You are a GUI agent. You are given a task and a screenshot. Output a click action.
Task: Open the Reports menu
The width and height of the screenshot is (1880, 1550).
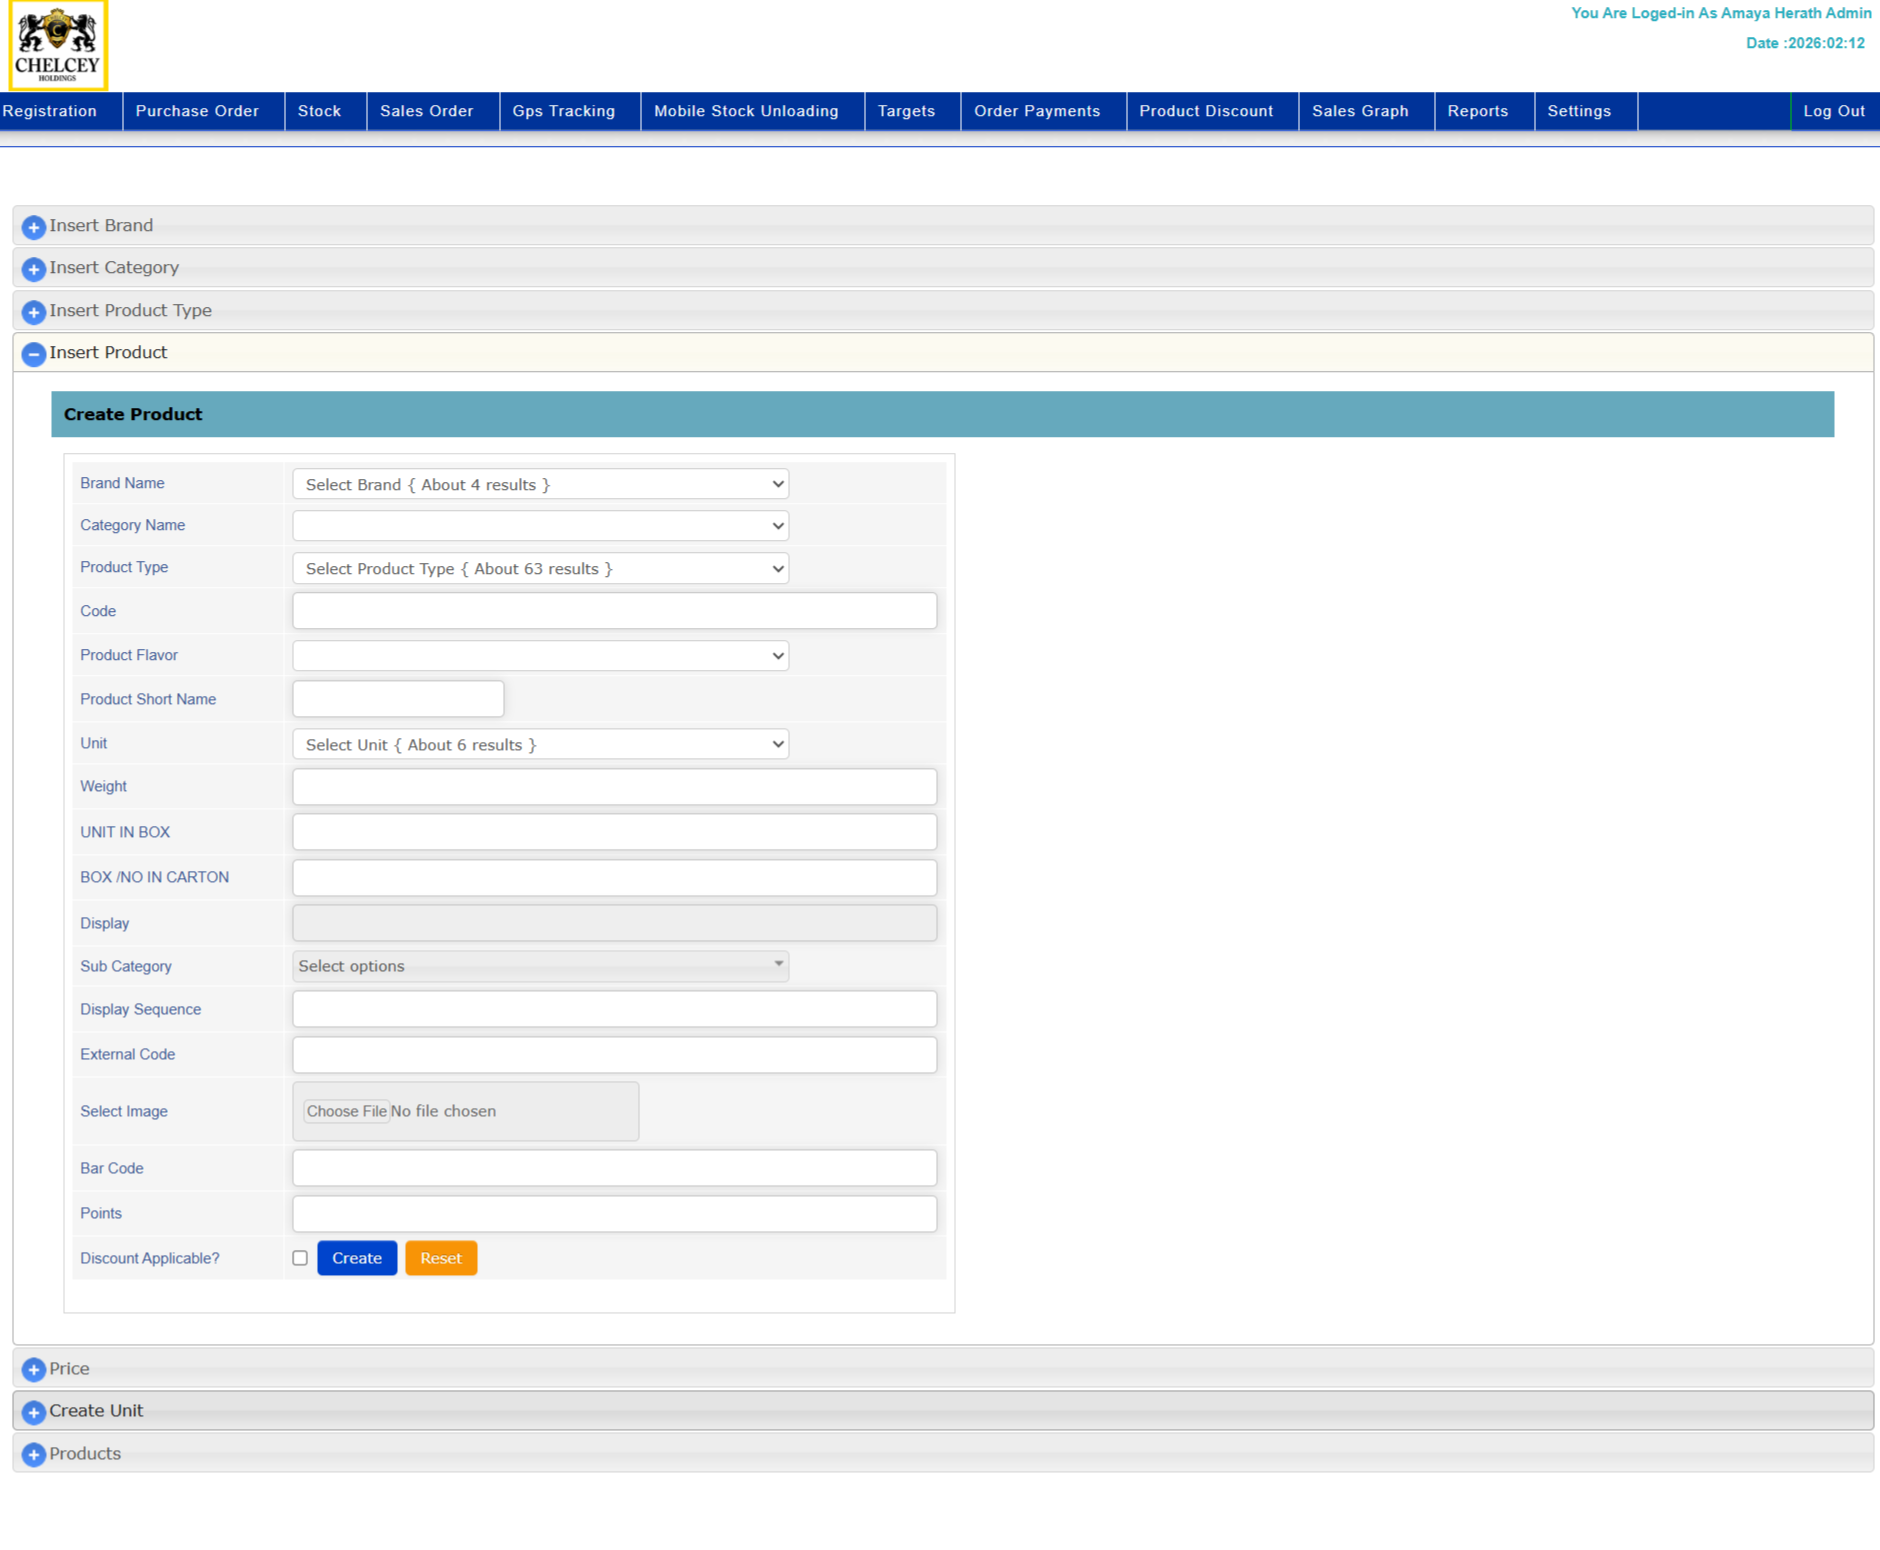[1477, 111]
